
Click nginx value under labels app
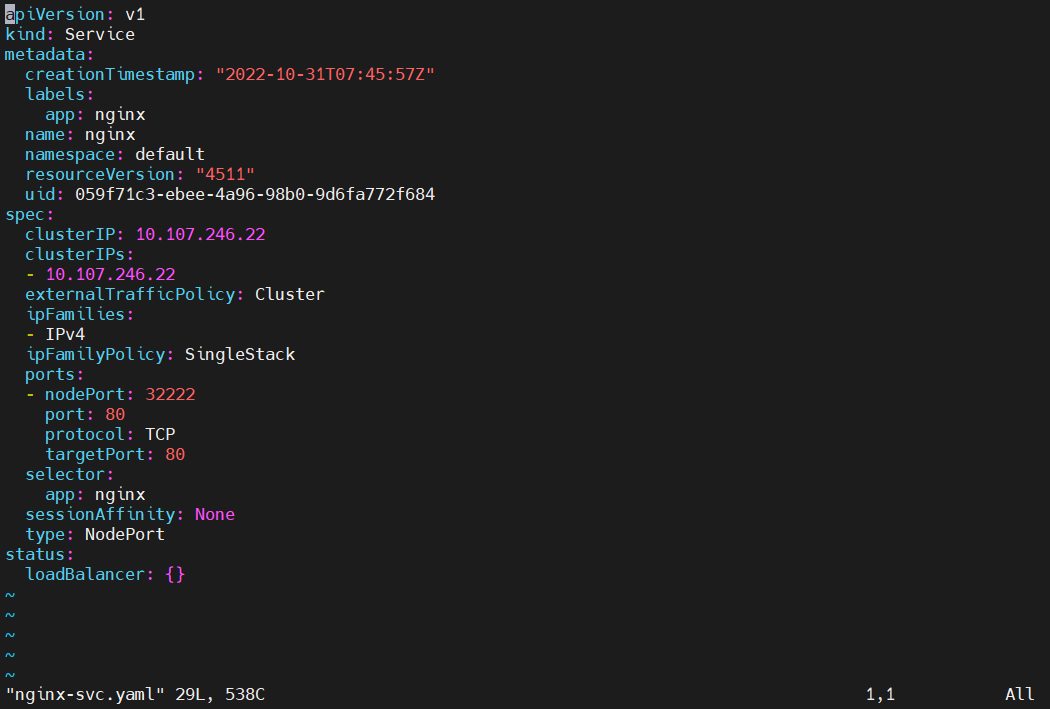pyautogui.click(x=120, y=114)
